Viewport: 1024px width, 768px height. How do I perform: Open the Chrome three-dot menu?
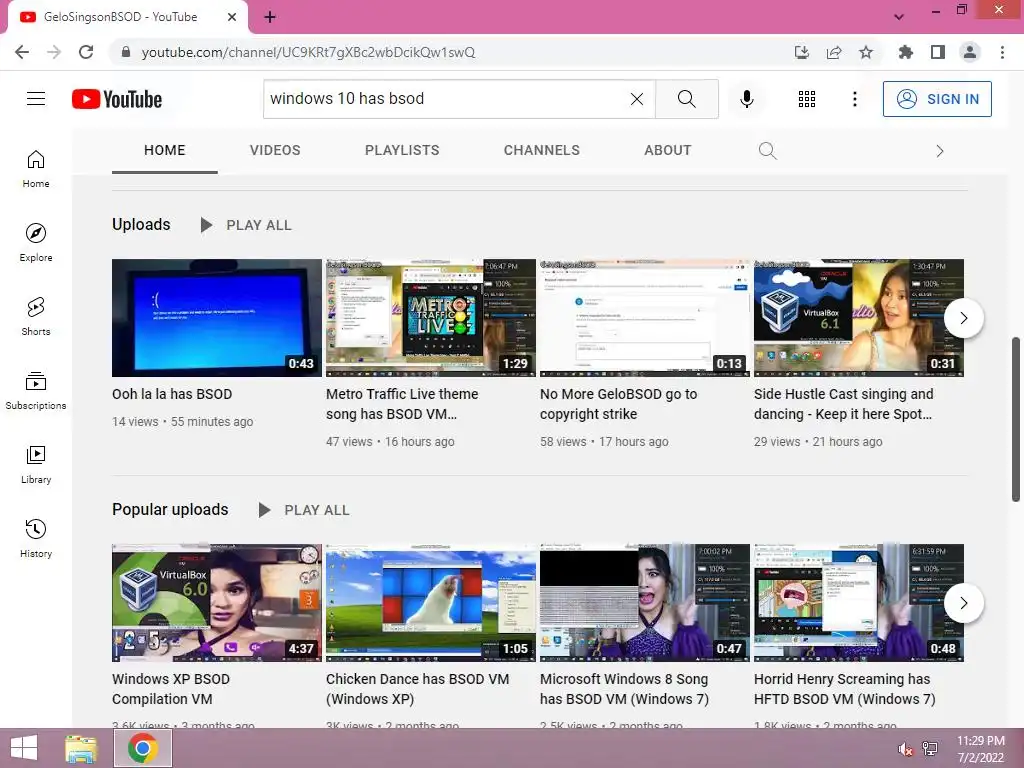(x=1002, y=52)
